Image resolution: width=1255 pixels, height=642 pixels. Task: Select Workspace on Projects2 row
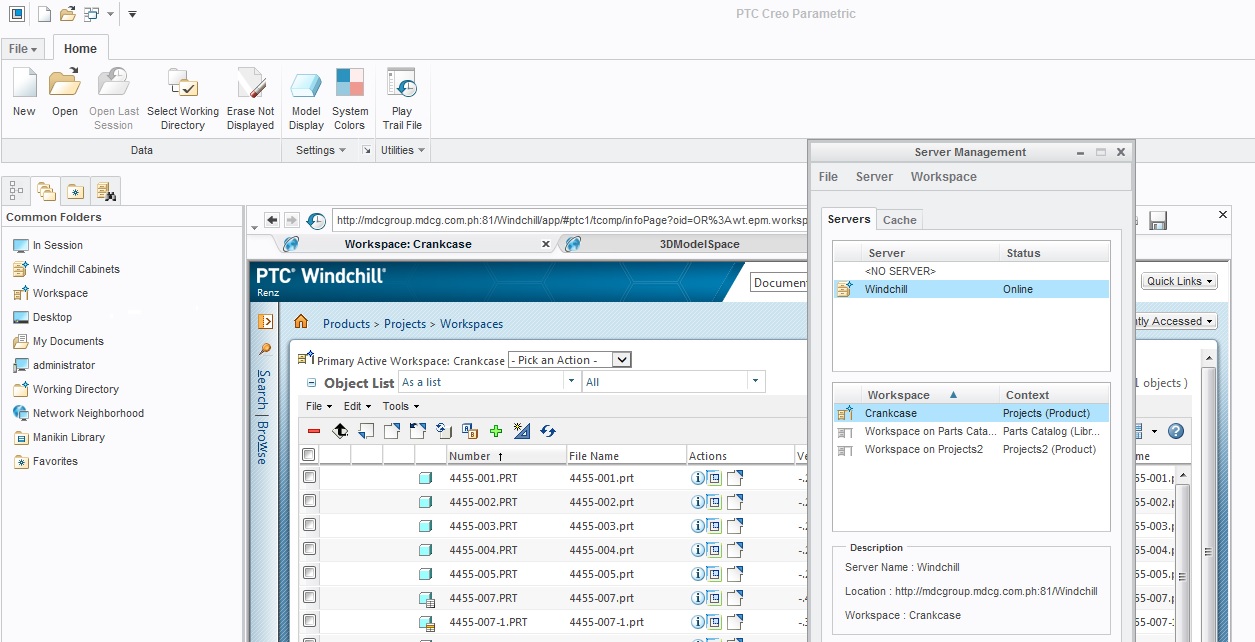coord(971,449)
